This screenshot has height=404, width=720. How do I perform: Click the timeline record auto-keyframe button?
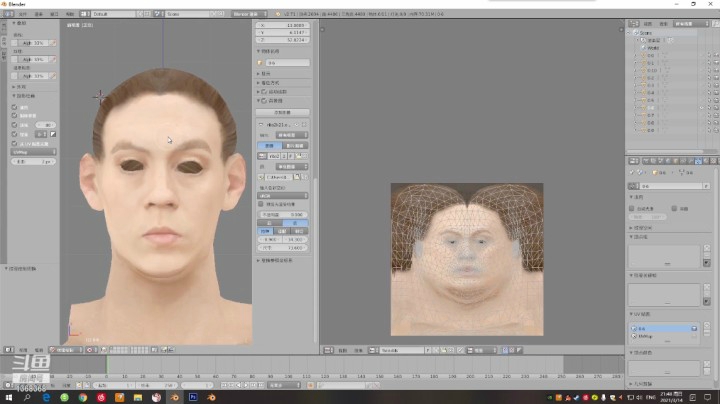[x=310, y=385]
